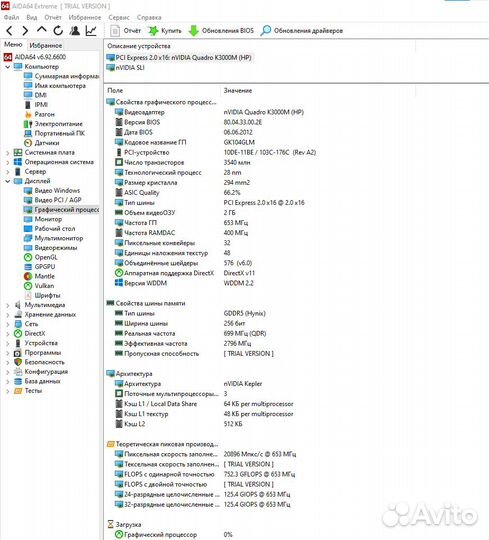
Task: Expand the Операционная система node
Action: [x=8, y=162]
